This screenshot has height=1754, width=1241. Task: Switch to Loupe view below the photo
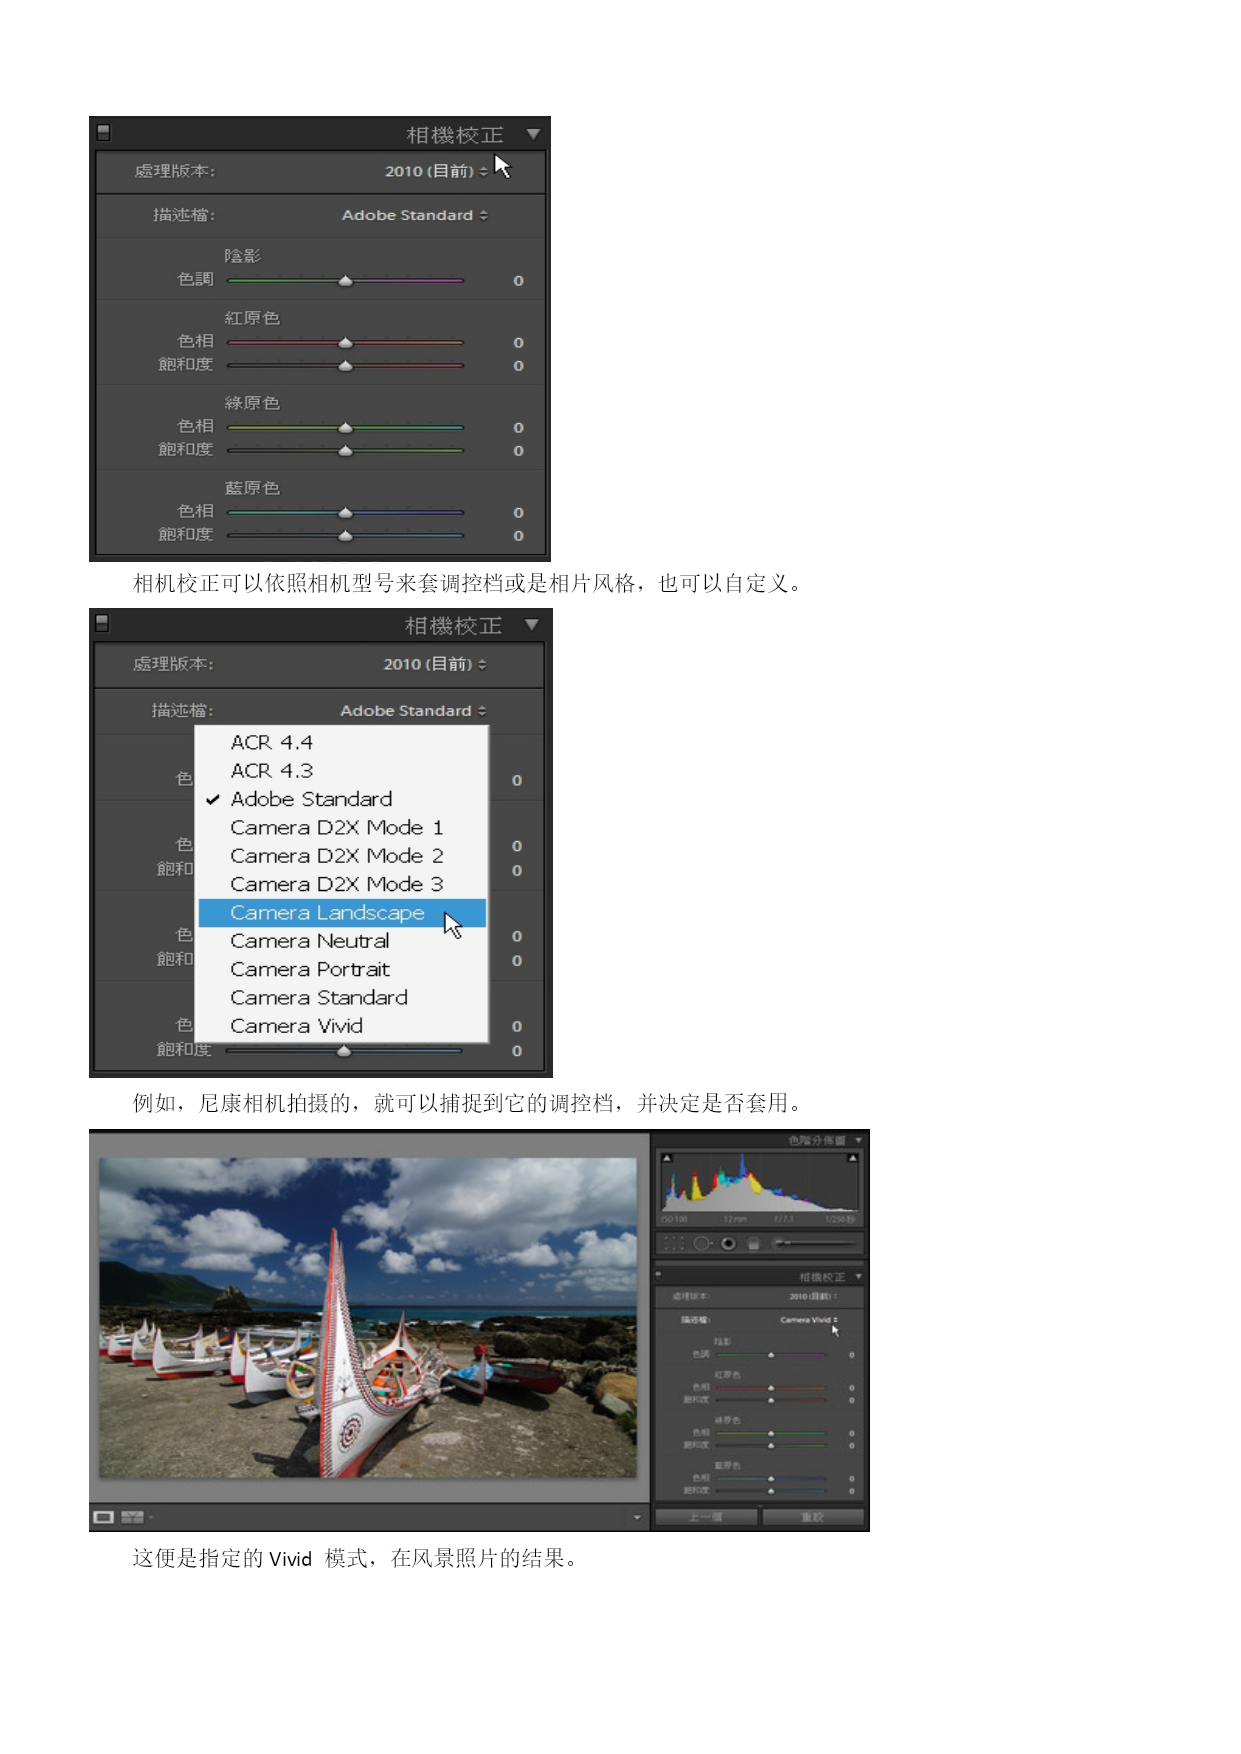coord(103,1517)
